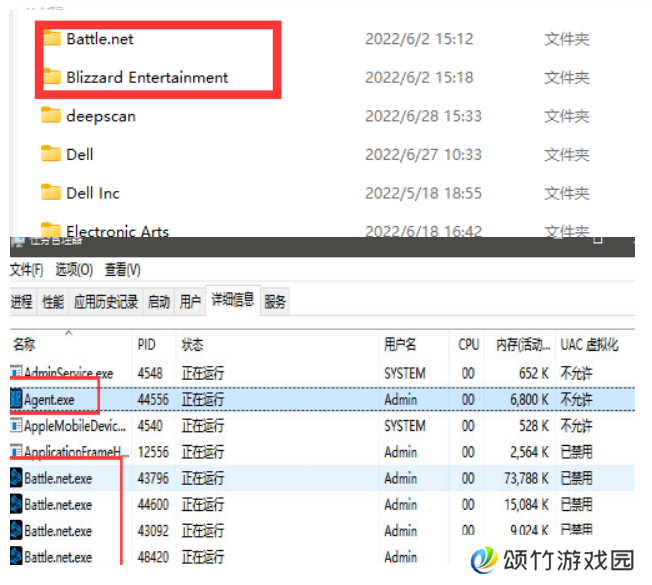The width and height of the screenshot is (652, 585).
Task: Click SYSTEM user for AdminService.exe
Action: tap(405, 373)
